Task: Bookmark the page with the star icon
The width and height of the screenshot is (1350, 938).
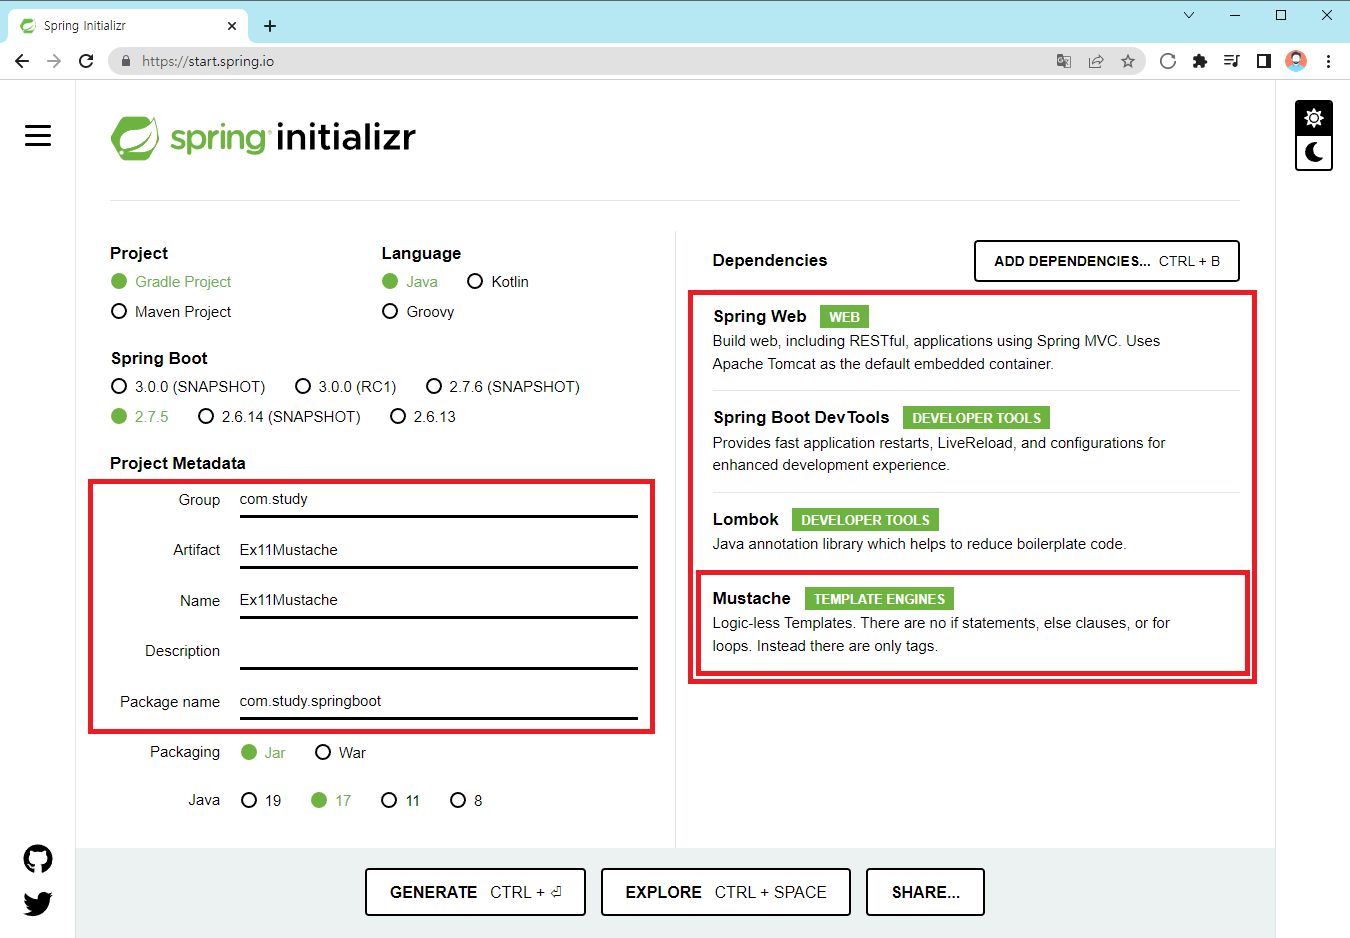Action: tap(1128, 61)
